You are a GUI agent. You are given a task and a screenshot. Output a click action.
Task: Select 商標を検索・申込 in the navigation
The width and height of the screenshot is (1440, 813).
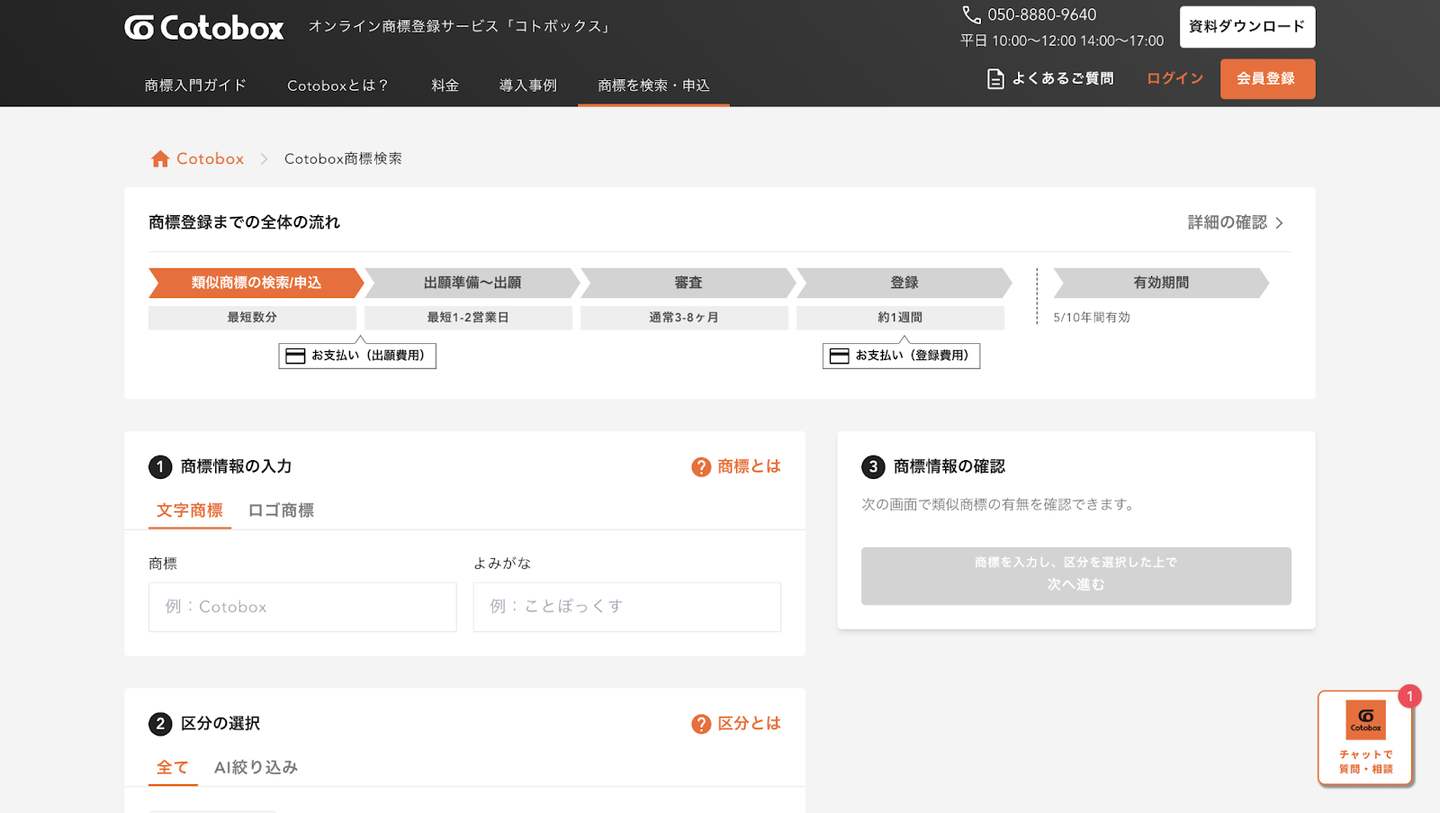(654, 86)
